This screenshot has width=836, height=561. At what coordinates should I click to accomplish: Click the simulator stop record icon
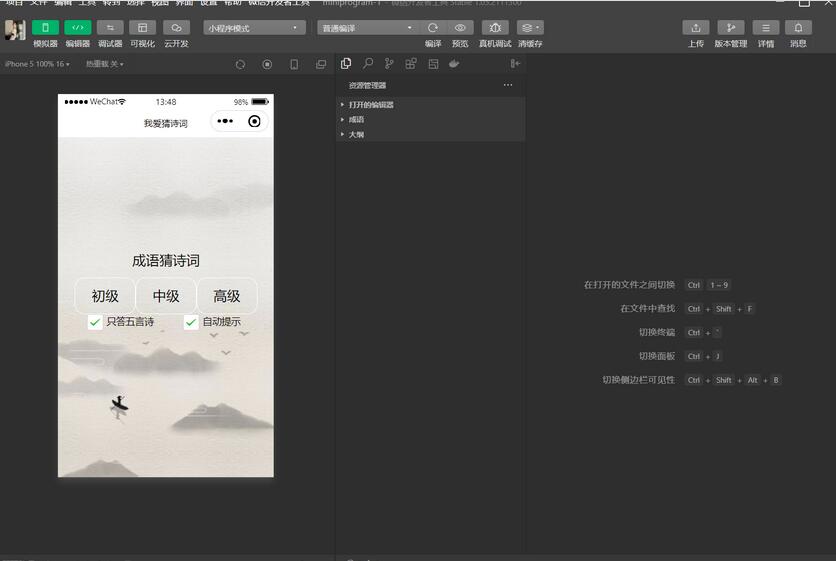coord(267,65)
